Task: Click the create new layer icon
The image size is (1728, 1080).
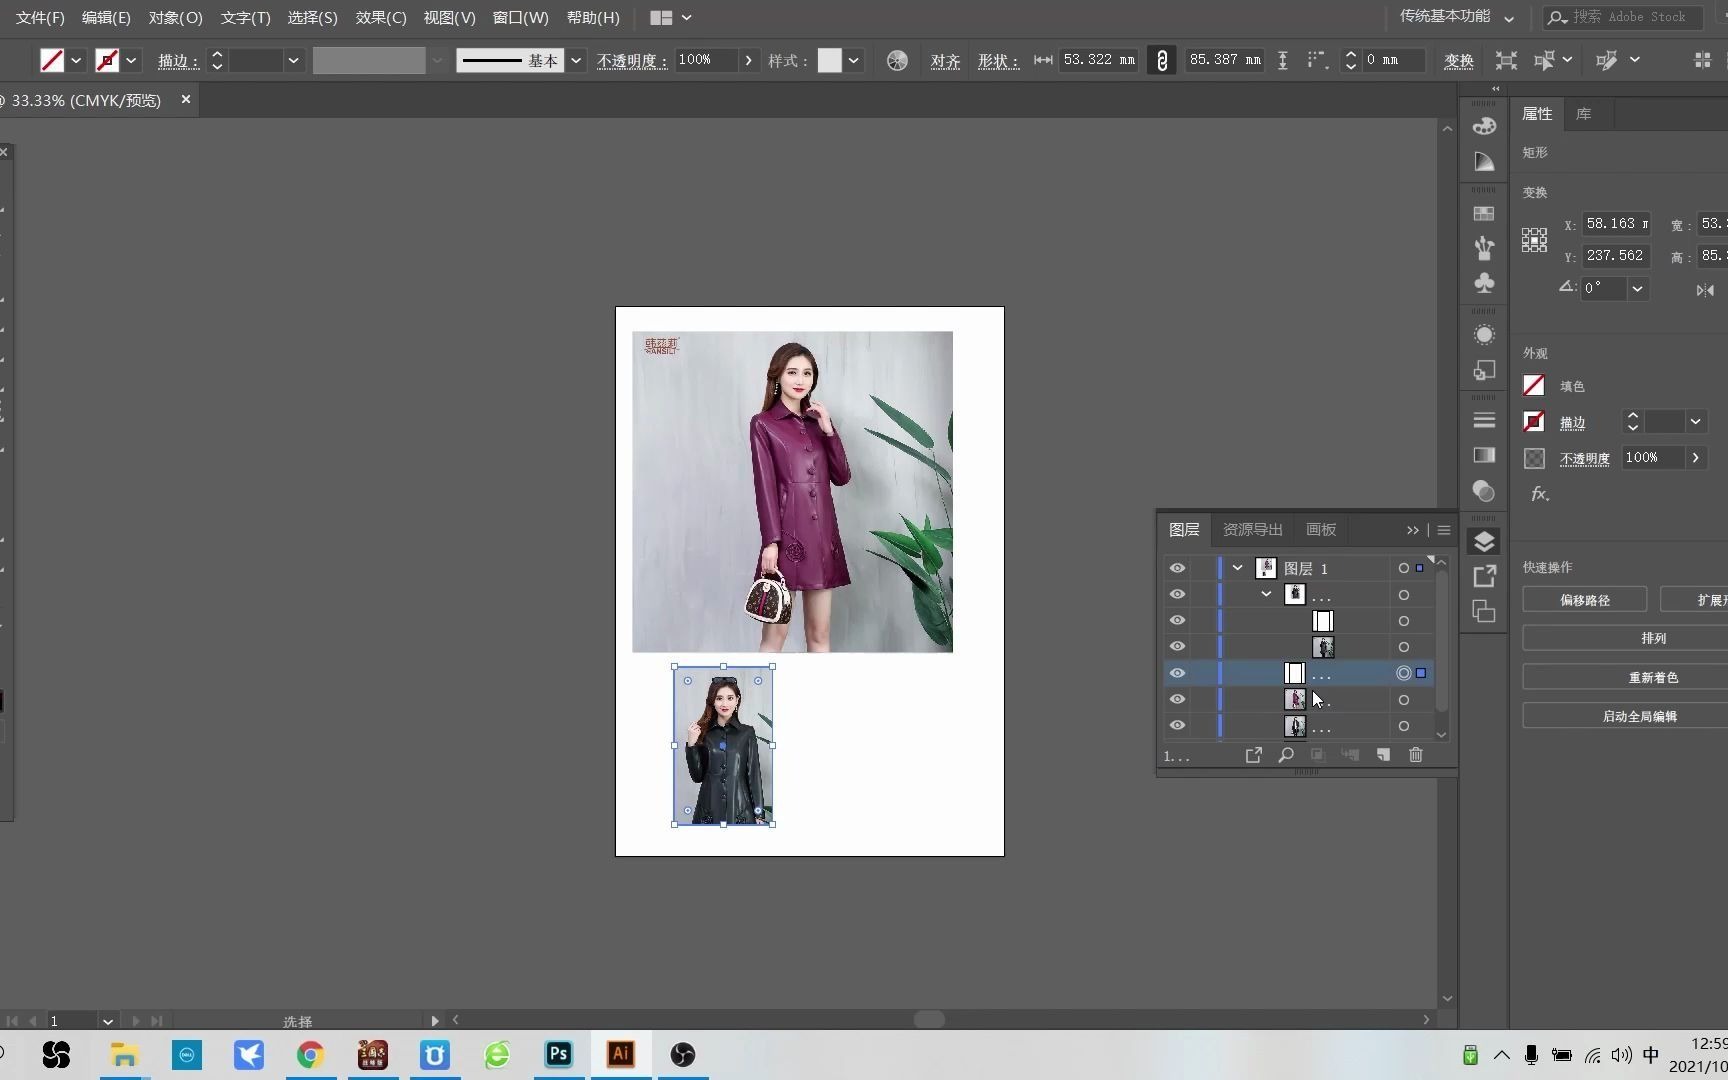Action: coord(1383,755)
